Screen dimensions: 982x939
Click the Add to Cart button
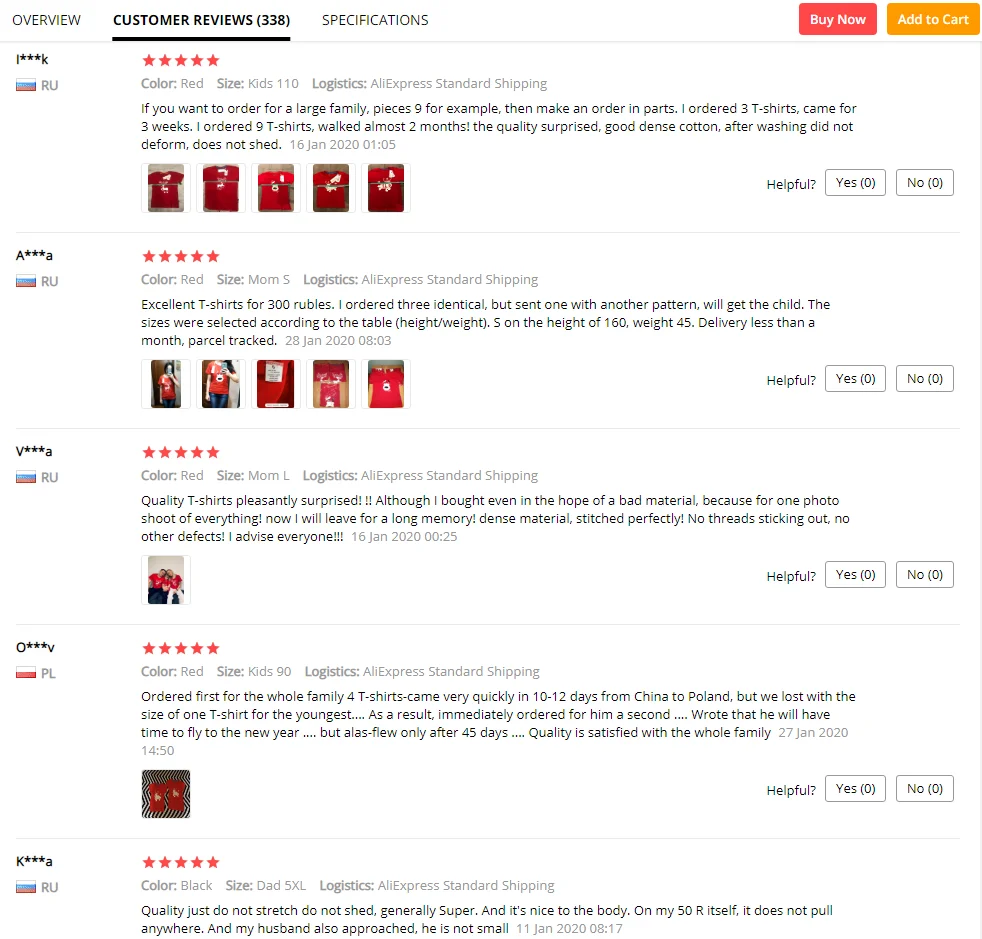pos(932,19)
